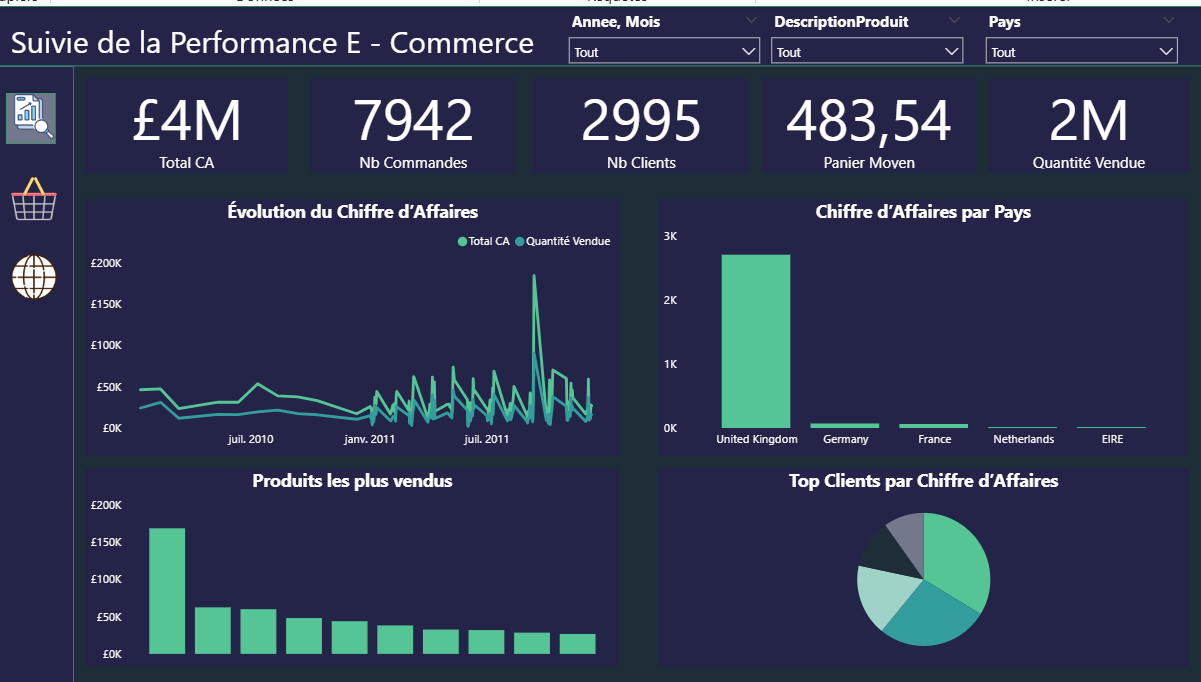Expand the Annee, Mois dropdown
The width and height of the screenshot is (1201, 682).
pyautogui.click(x=665, y=52)
